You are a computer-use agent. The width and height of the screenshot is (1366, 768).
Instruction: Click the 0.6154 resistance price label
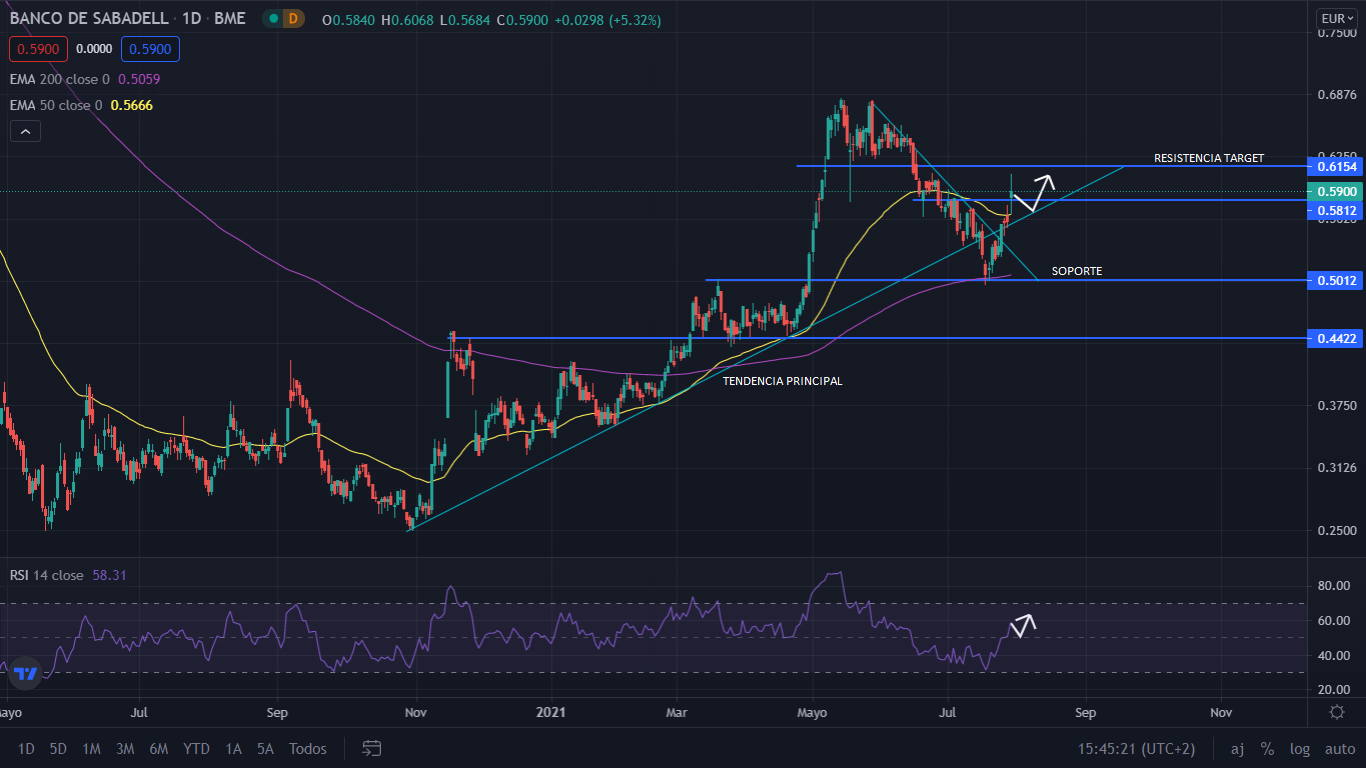click(x=1336, y=166)
